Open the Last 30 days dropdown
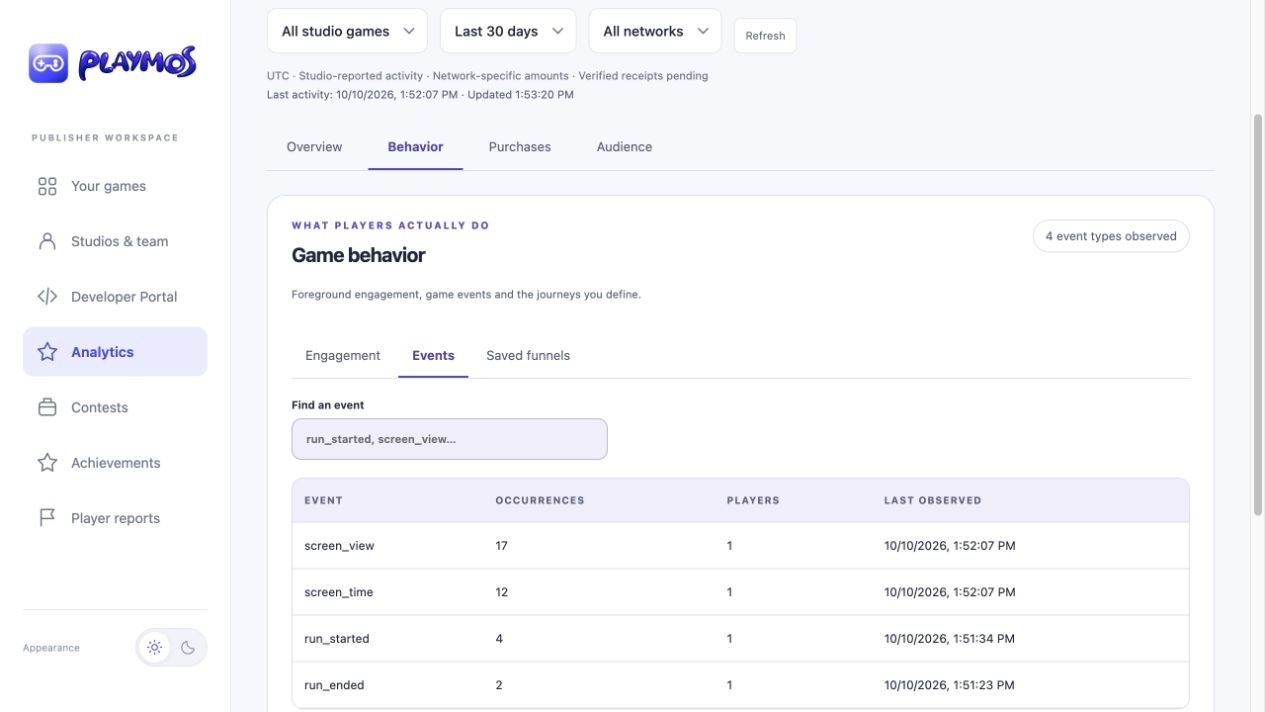 tap(508, 31)
